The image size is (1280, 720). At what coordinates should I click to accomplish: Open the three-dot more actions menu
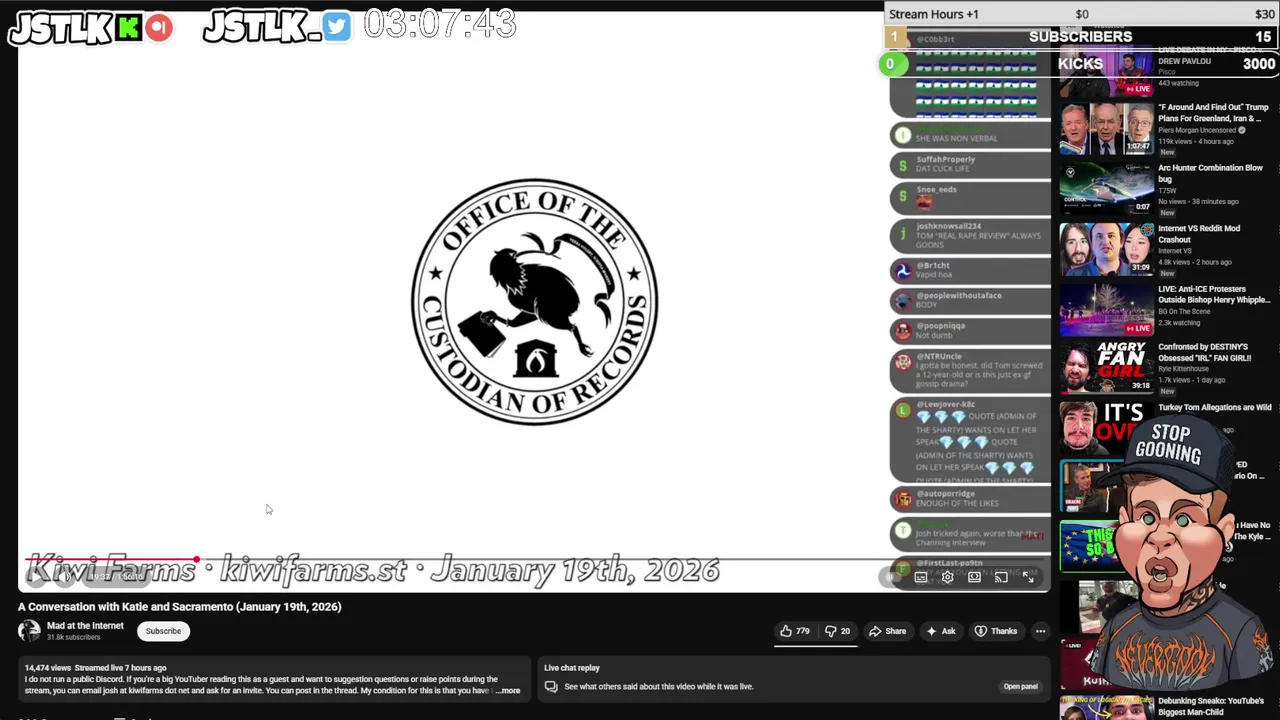tap(1040, 631)
